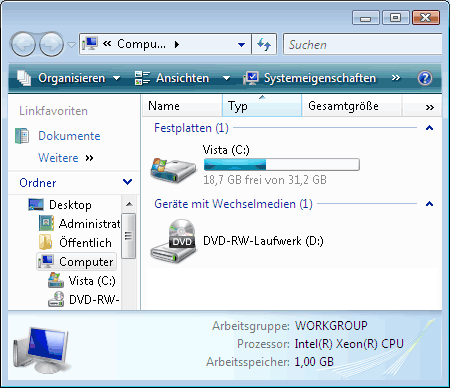Viewport: 450px width, 388px height.
Task: Click the Systemeigenschaften monitor icon
Action: (251, 78)
